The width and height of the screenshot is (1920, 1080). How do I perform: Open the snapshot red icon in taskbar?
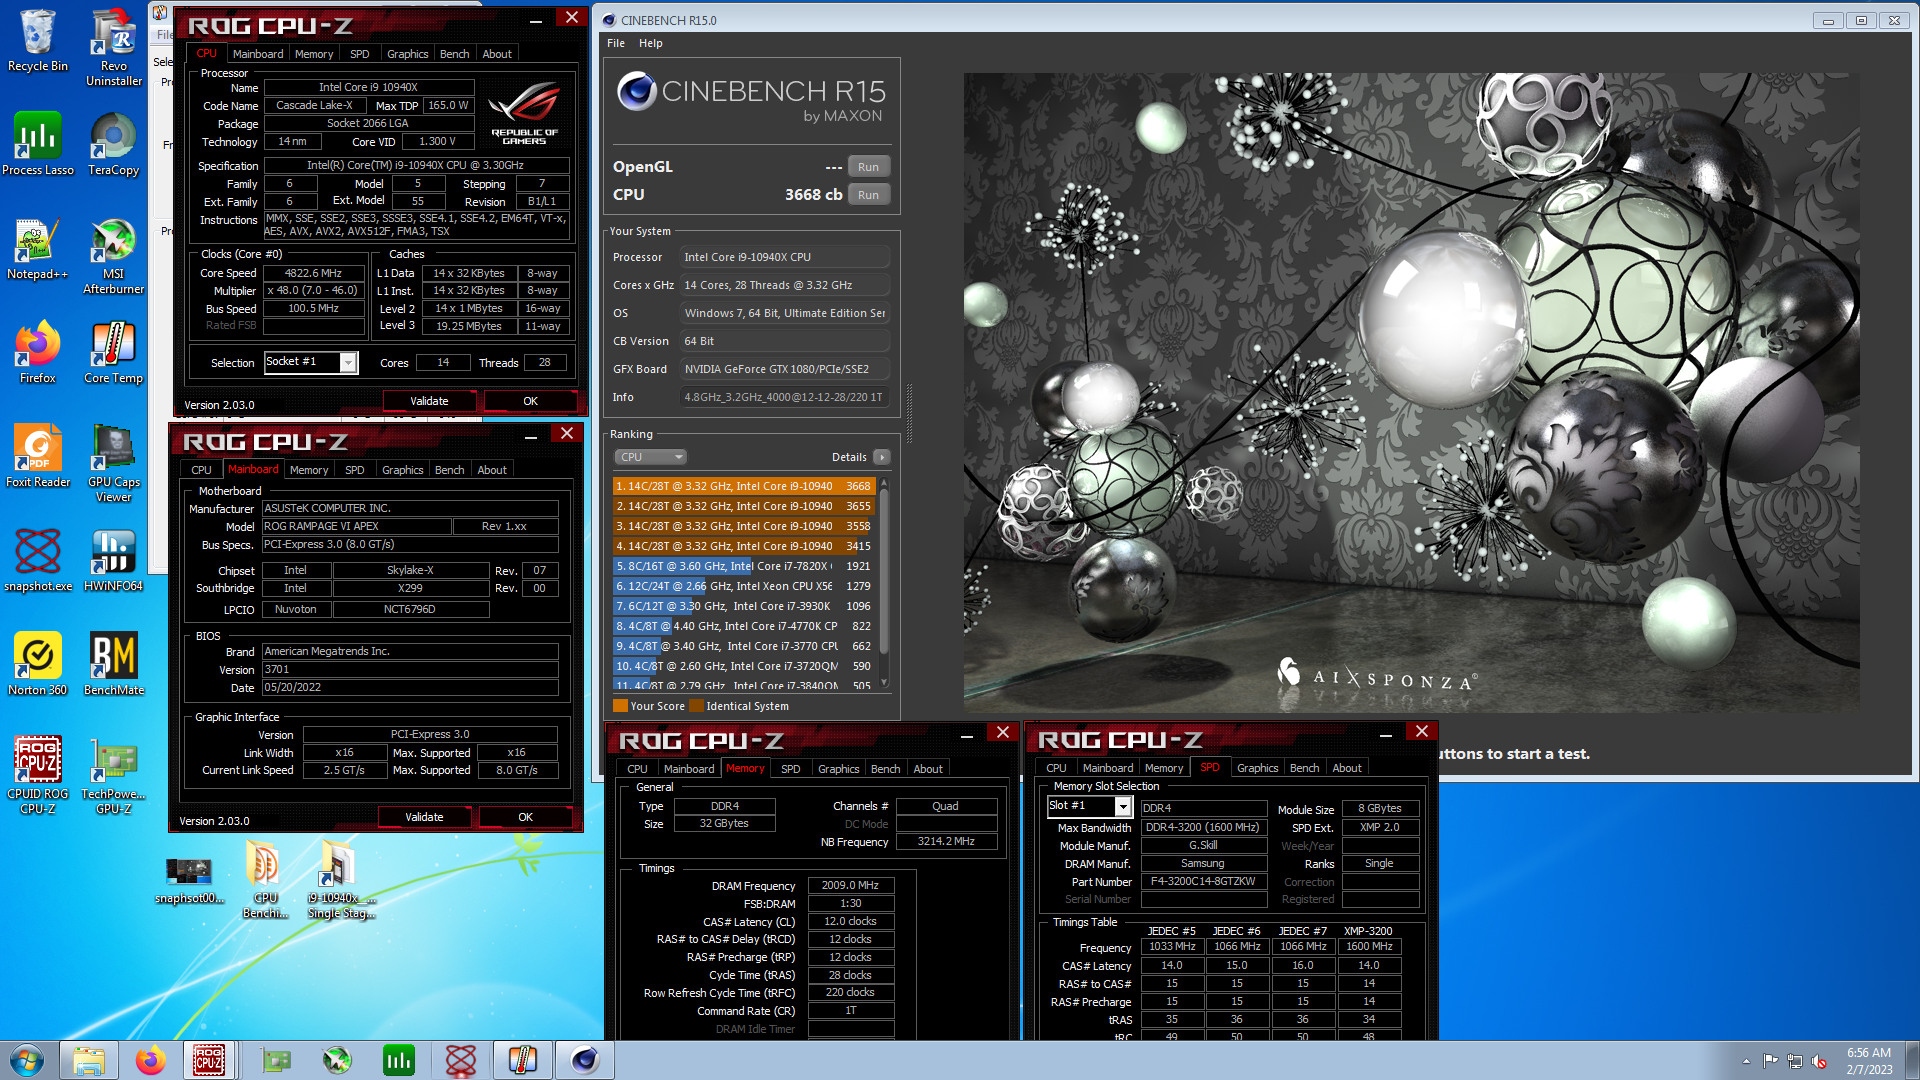click(460, 1060)
